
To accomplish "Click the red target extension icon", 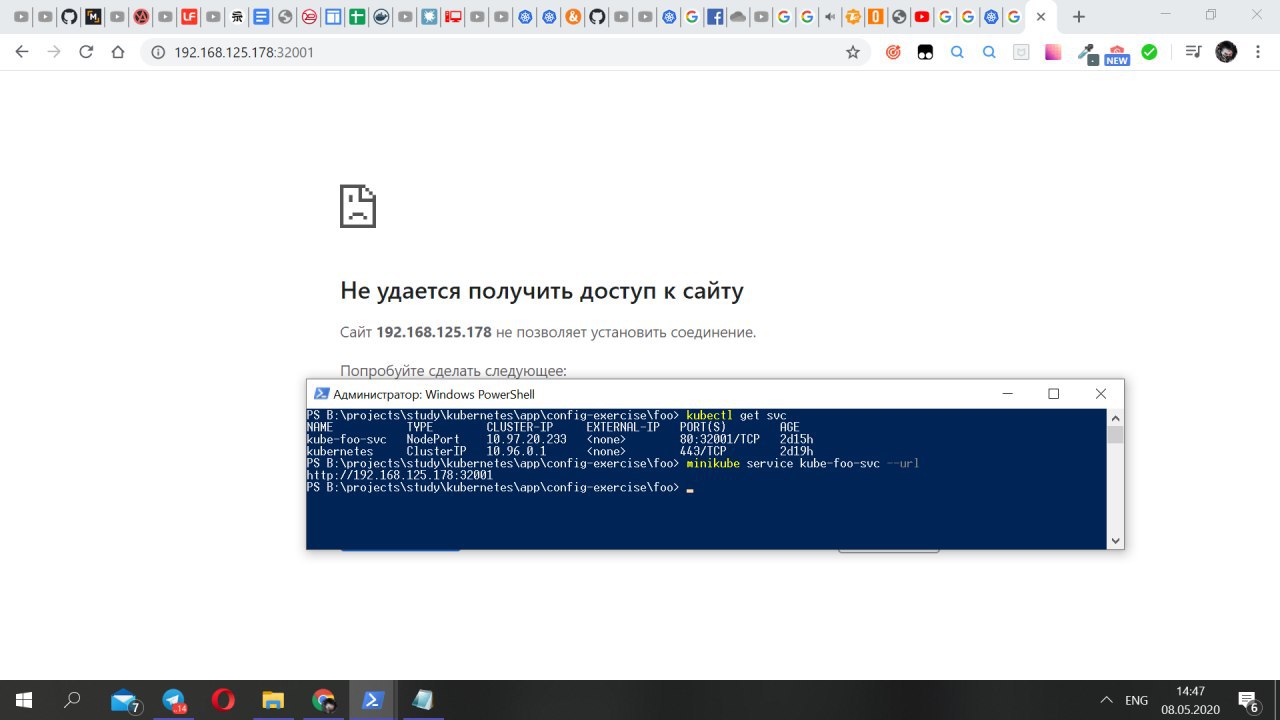I will pos(894,52).
